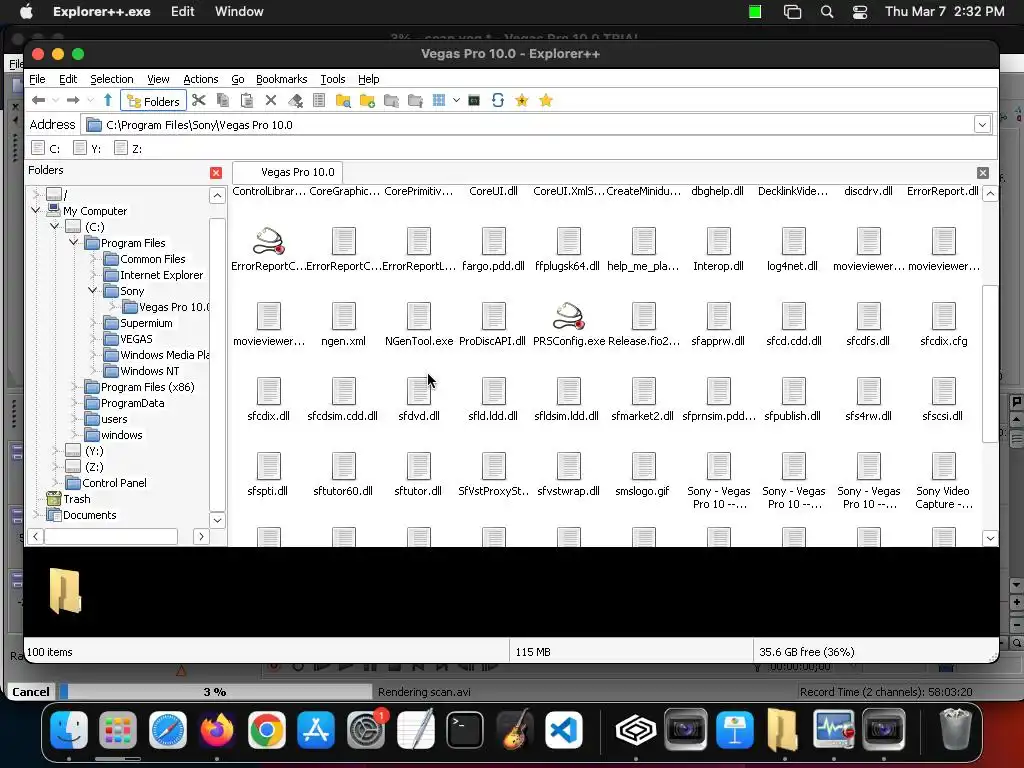Collapse My Computer tree node
The height and width of the screenshot is (768, 1024).
tap(36, 210)
